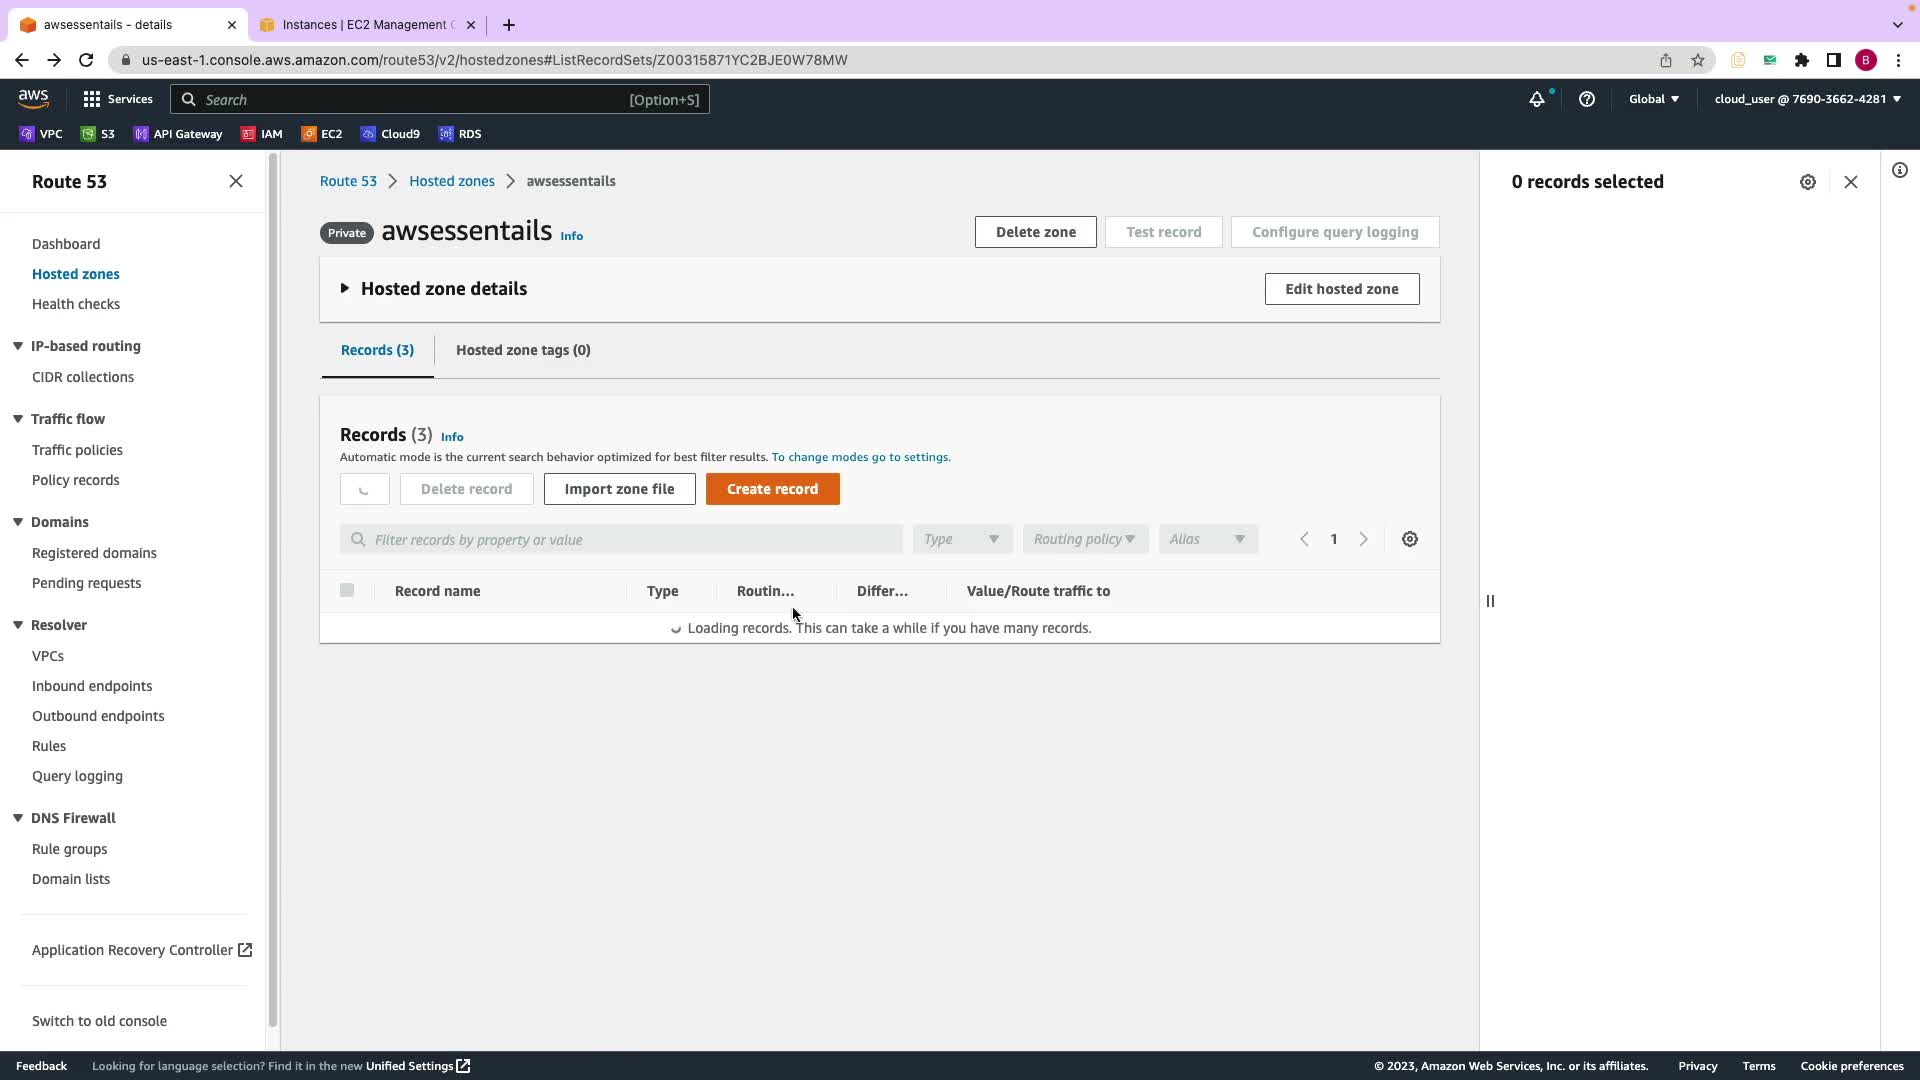Click the info circle icon at right edge
The height and width of the screenshot is (1080, 1920).
1899,170
